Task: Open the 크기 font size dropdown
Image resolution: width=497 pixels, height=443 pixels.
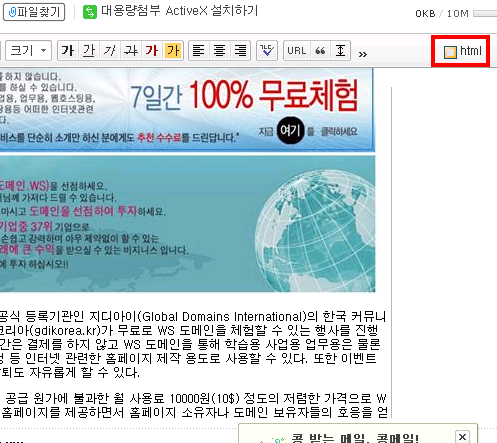Action: tap(29, 51)
